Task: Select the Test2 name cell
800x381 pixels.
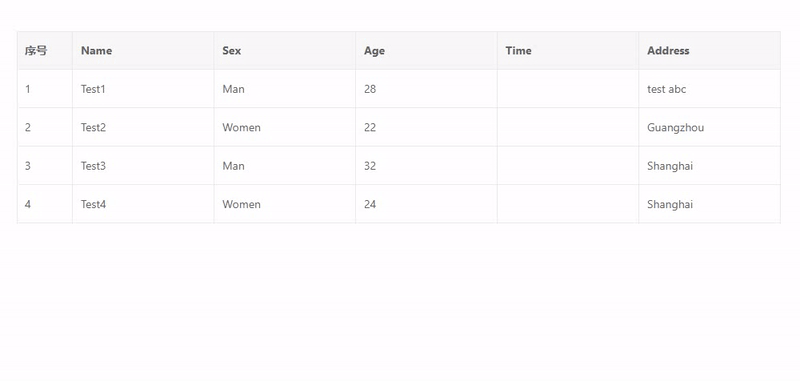Action: pos(143,128)
